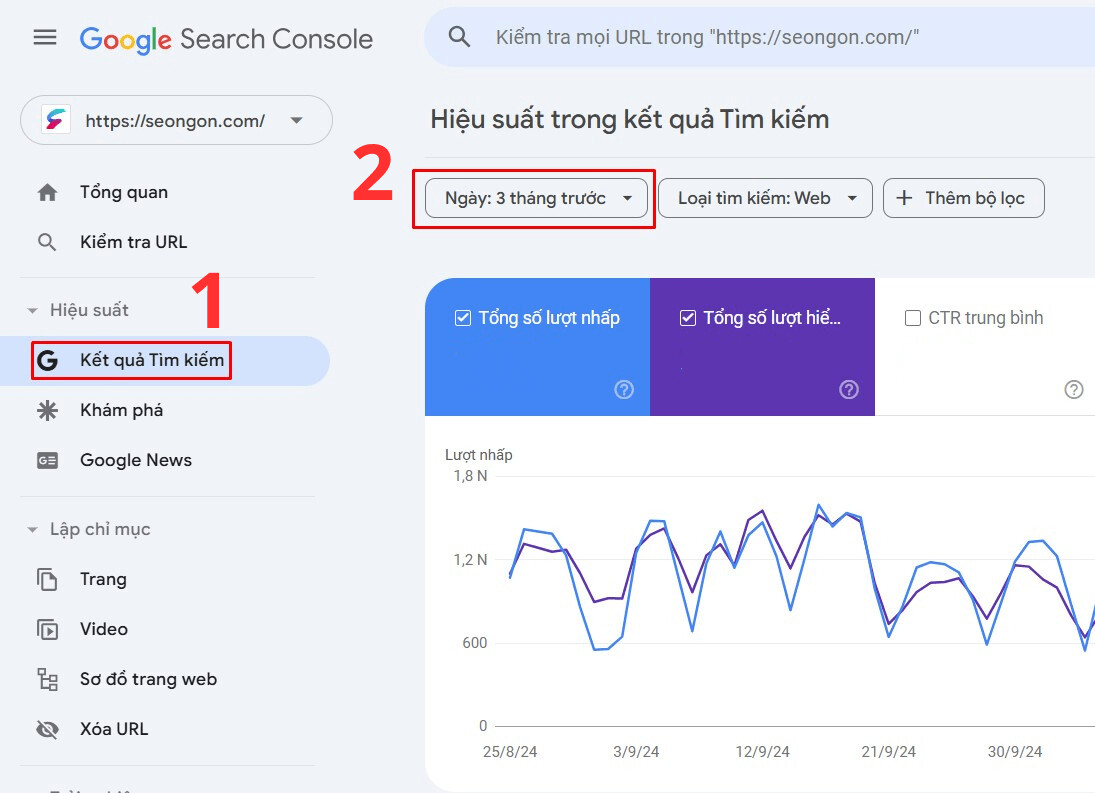1095x793 pixels.
Task: Click Thêm bộ lọc button
Action: click(x=964, y=198)
